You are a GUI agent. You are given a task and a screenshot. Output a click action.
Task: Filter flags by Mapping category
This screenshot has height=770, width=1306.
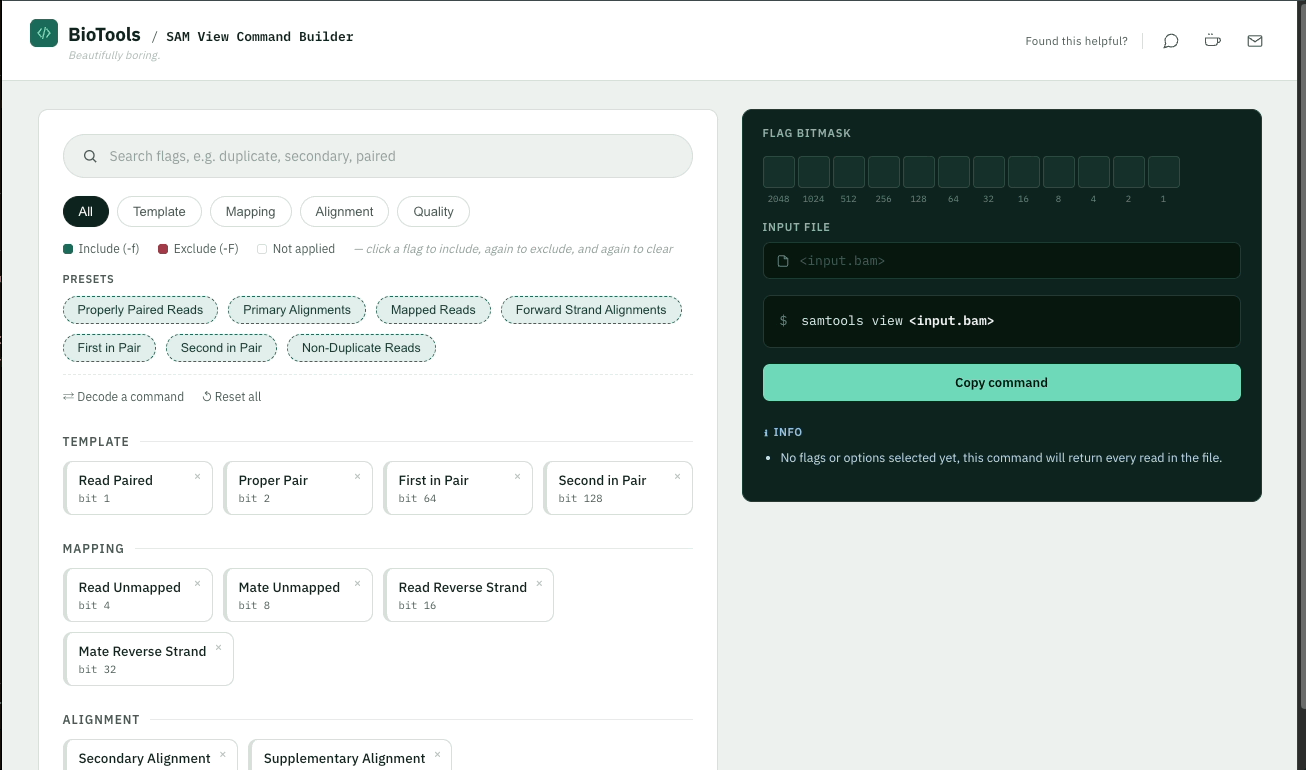tap(250, 211)
